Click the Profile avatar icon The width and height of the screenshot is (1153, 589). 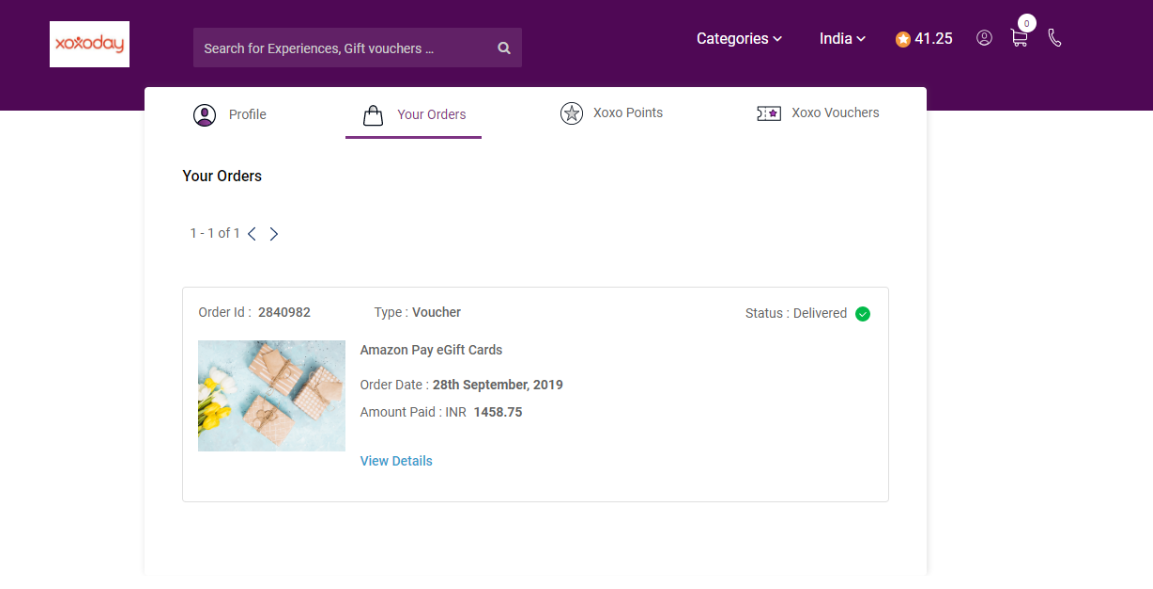(x=204, y=115)
